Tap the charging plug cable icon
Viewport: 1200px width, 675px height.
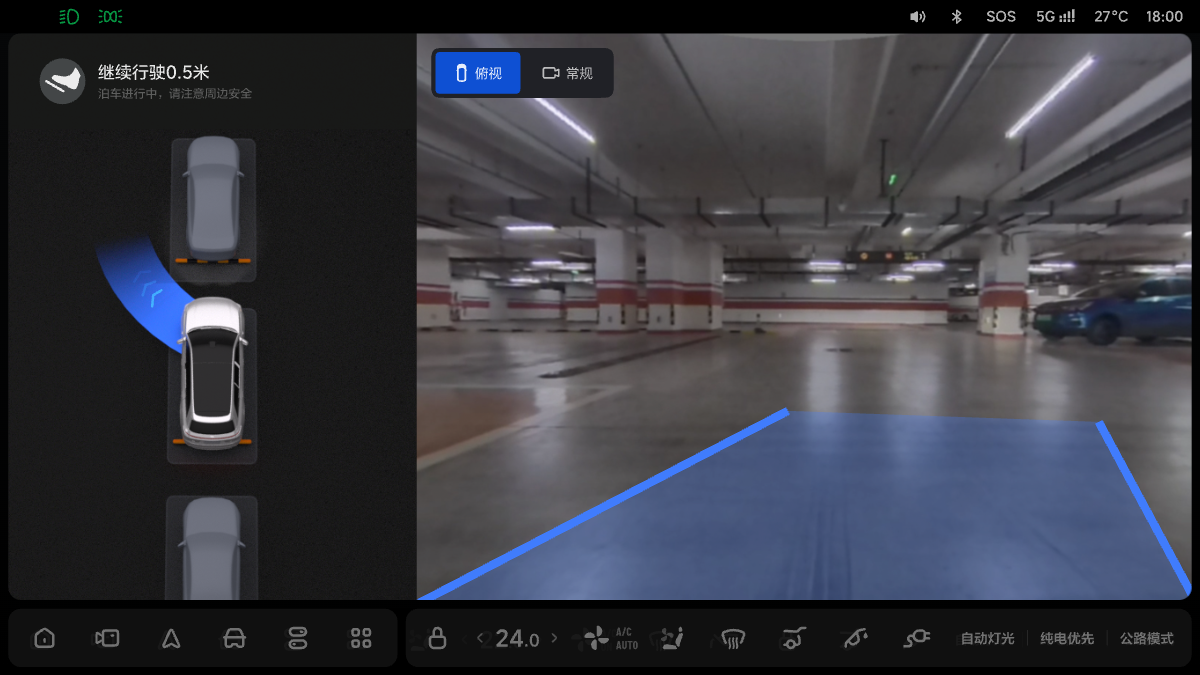pyautogui.click(x=916, y=638)
